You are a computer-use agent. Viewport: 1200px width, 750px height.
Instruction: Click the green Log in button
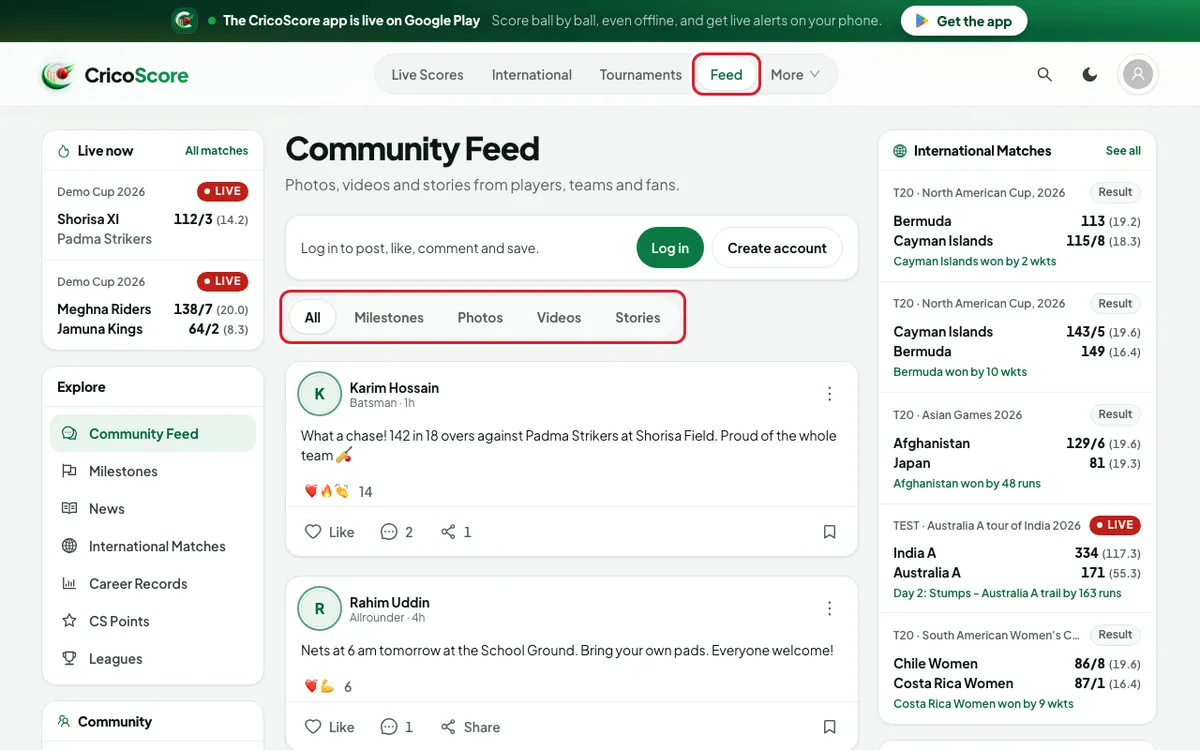[x=670, y=248]
